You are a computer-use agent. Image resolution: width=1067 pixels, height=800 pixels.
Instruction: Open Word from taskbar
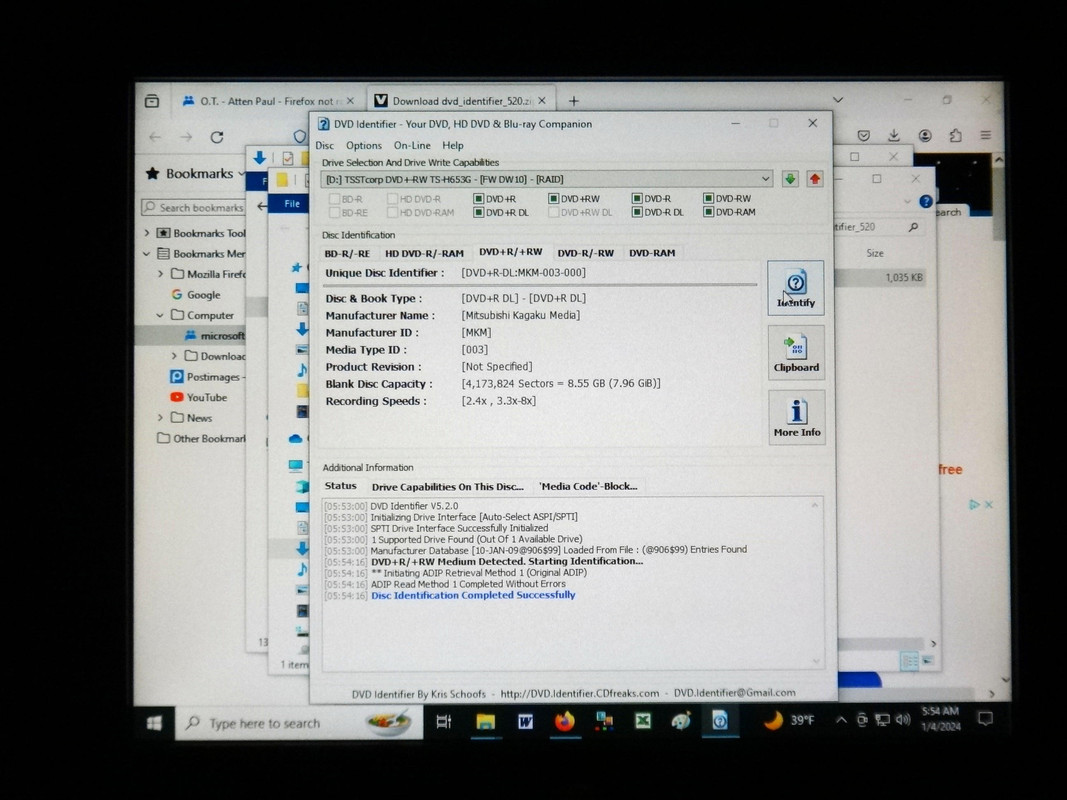[525, 721]
